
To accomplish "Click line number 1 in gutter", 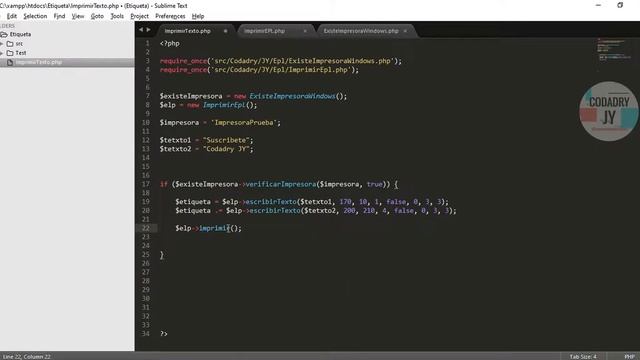I will tap(148, 43).
